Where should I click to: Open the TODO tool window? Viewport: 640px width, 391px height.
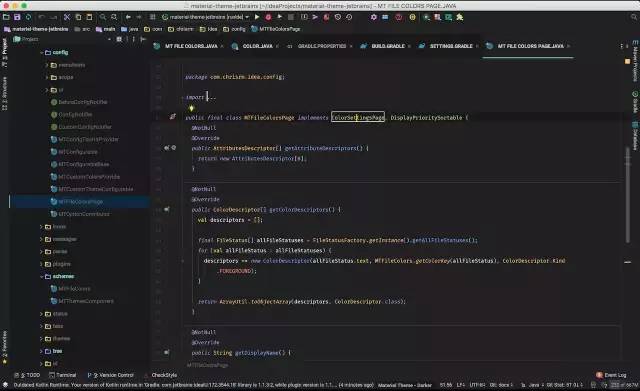point(27,375)
